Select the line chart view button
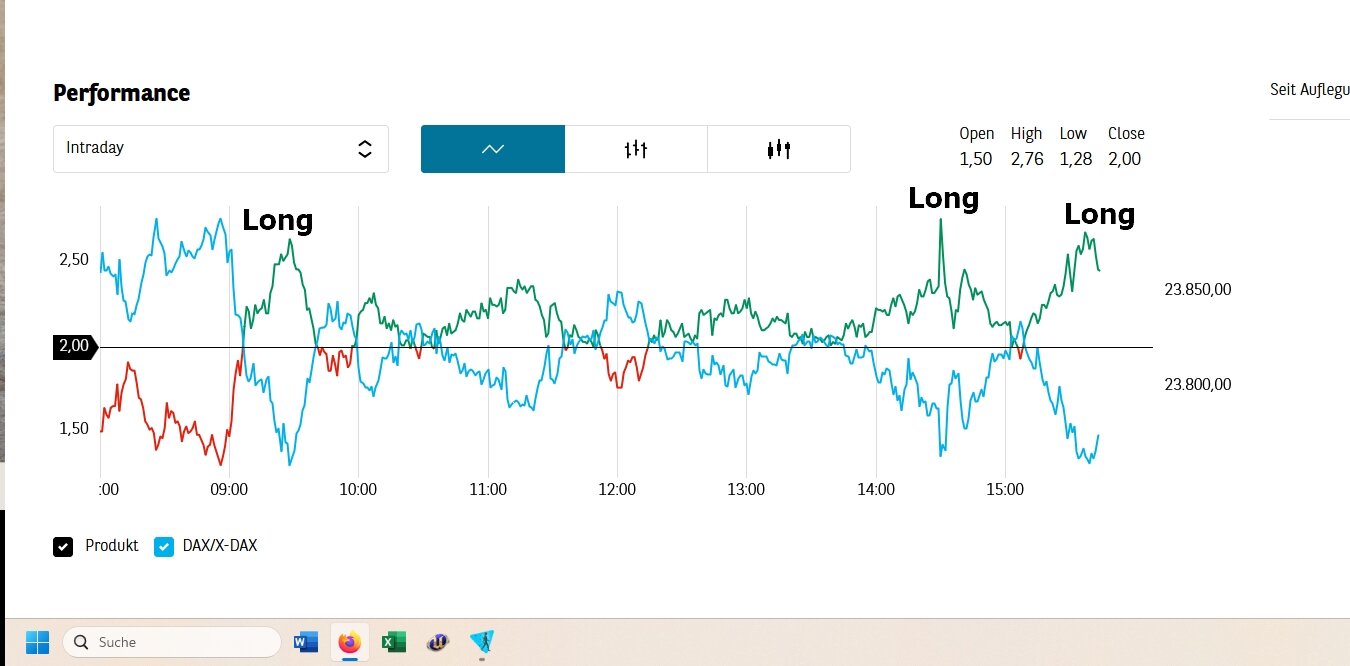The image size is (1350, 666). coord(493,149)
